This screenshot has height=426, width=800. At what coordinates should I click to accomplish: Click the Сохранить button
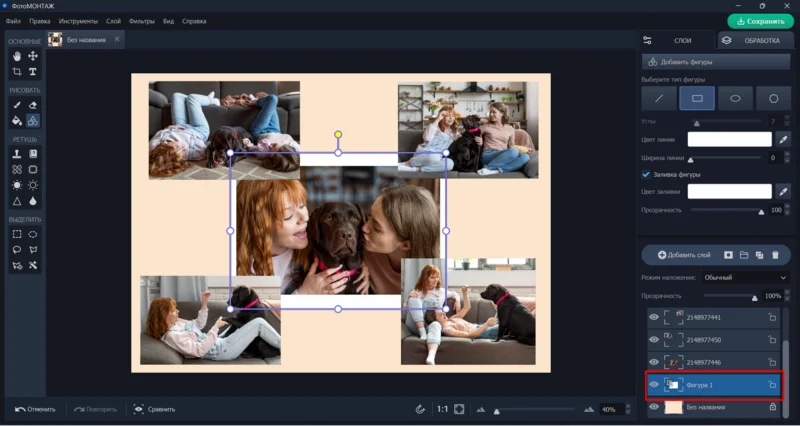[760, 20]
